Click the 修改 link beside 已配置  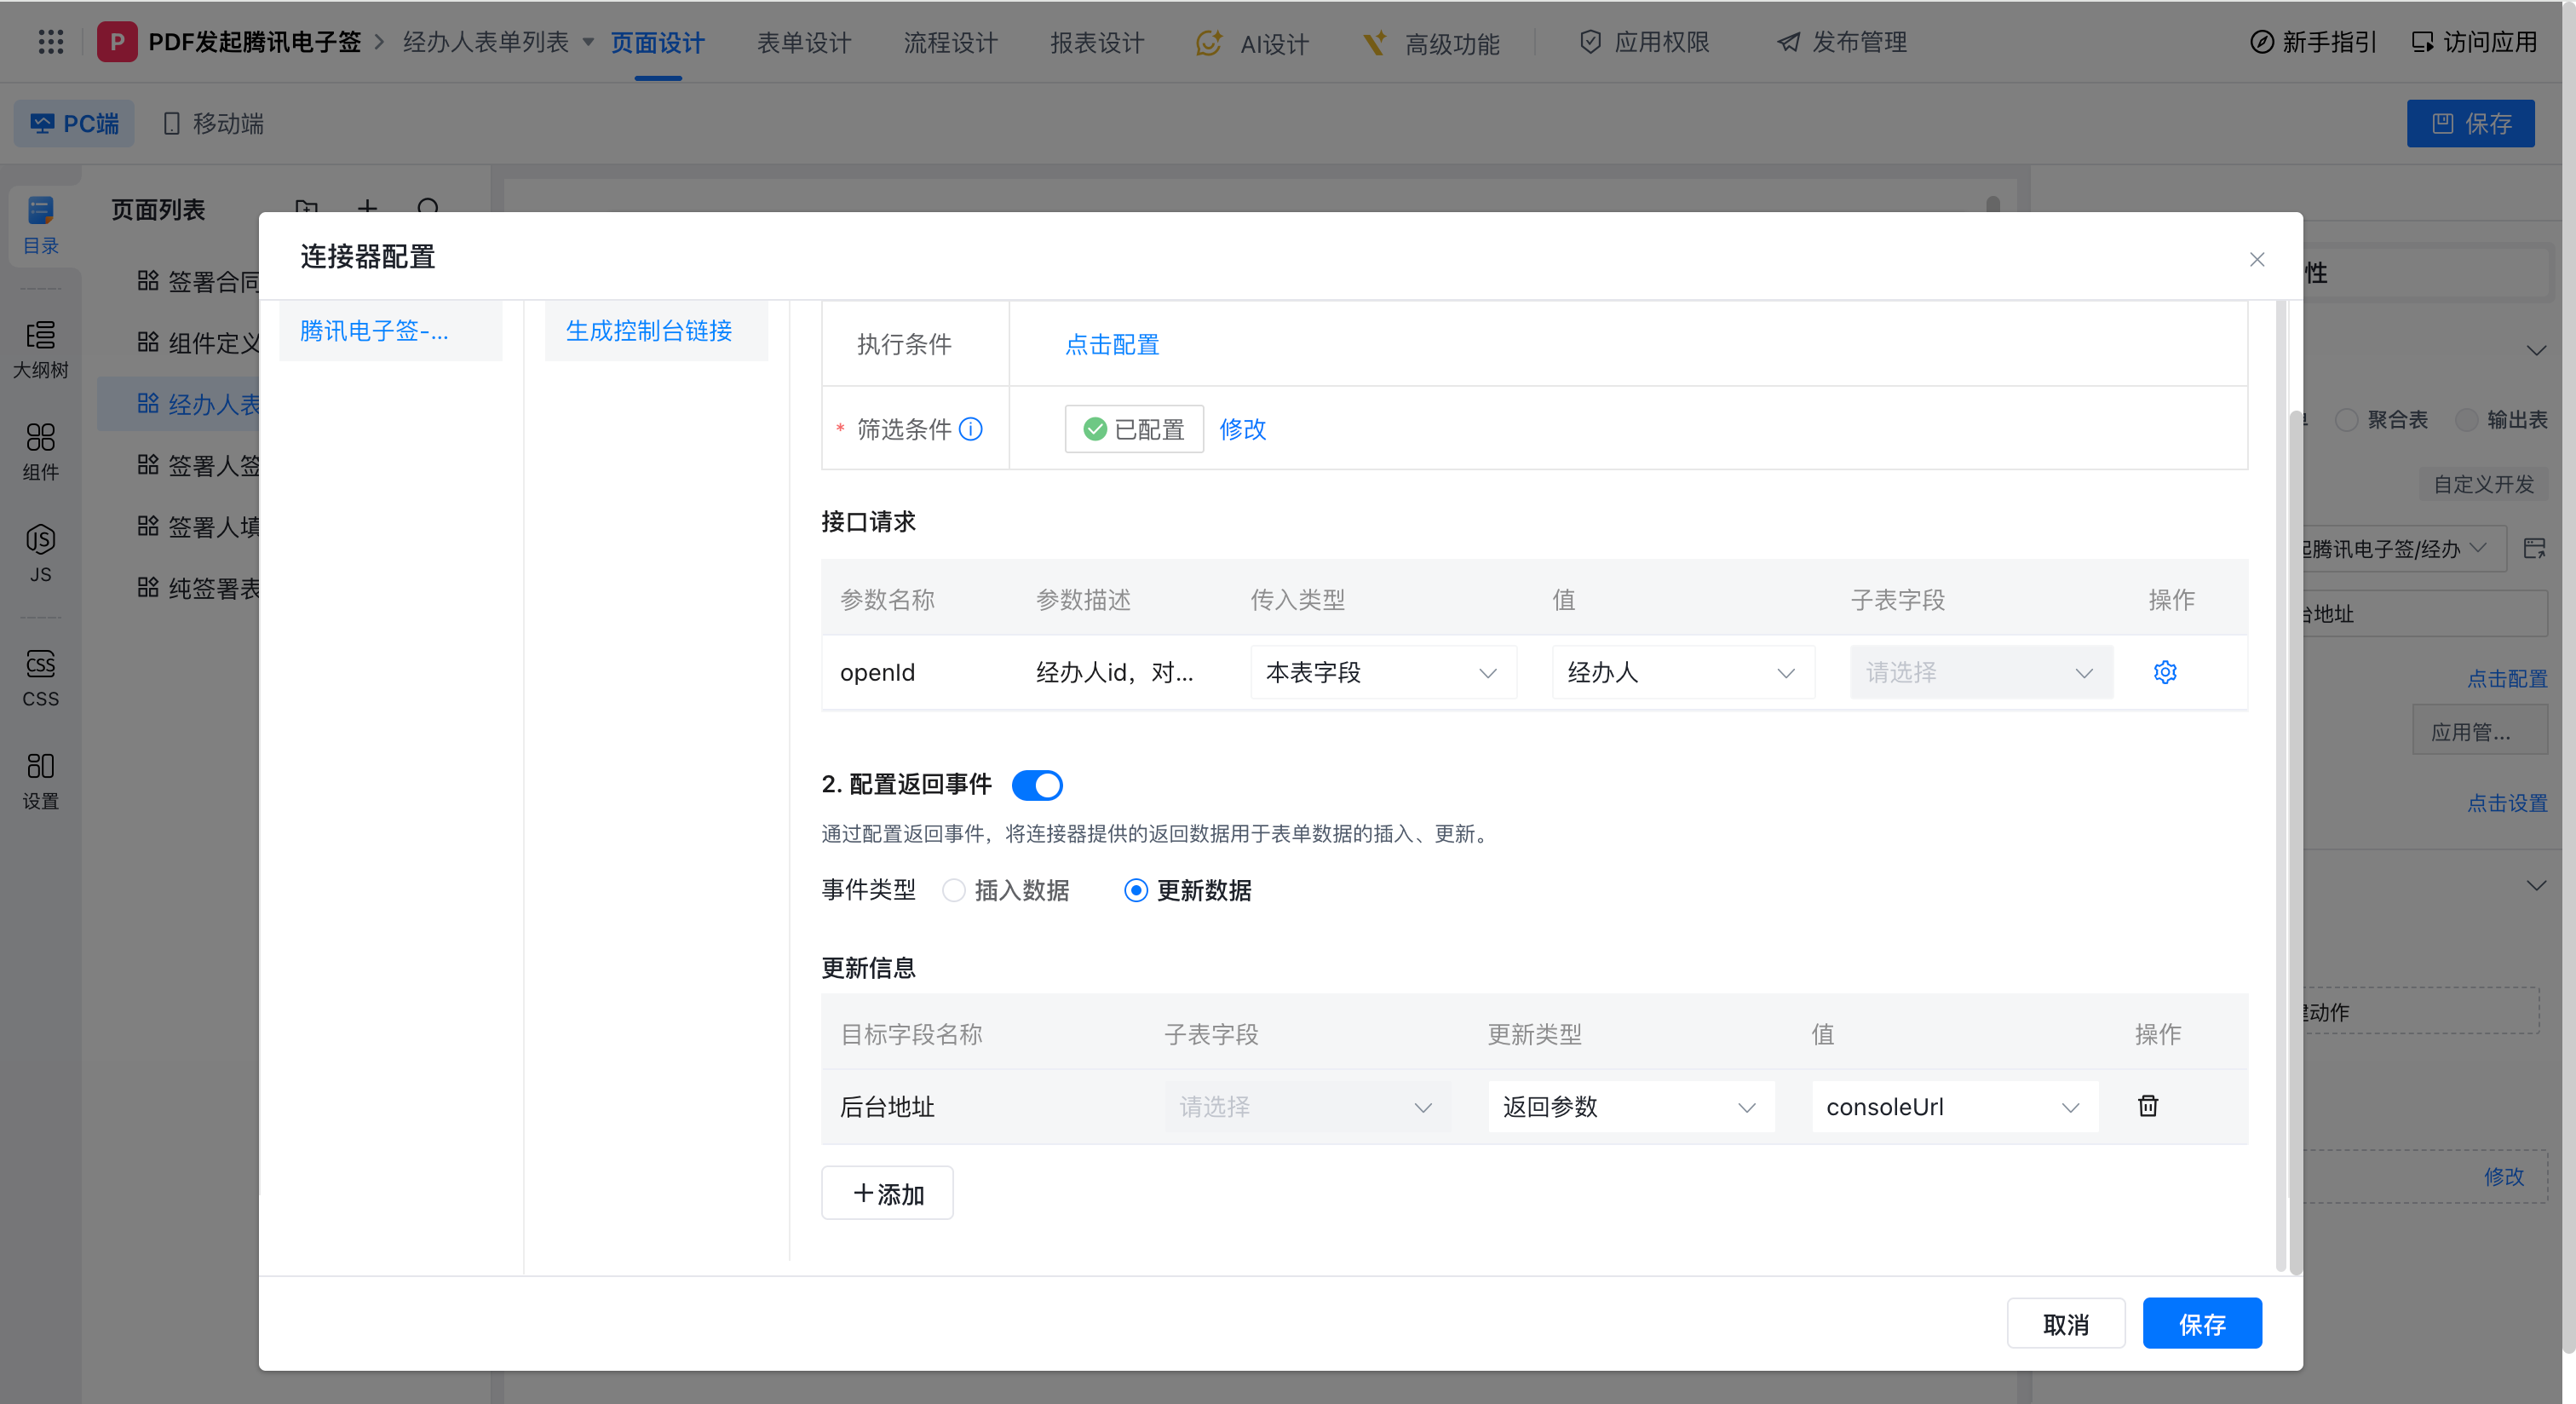coord(1242,429)
